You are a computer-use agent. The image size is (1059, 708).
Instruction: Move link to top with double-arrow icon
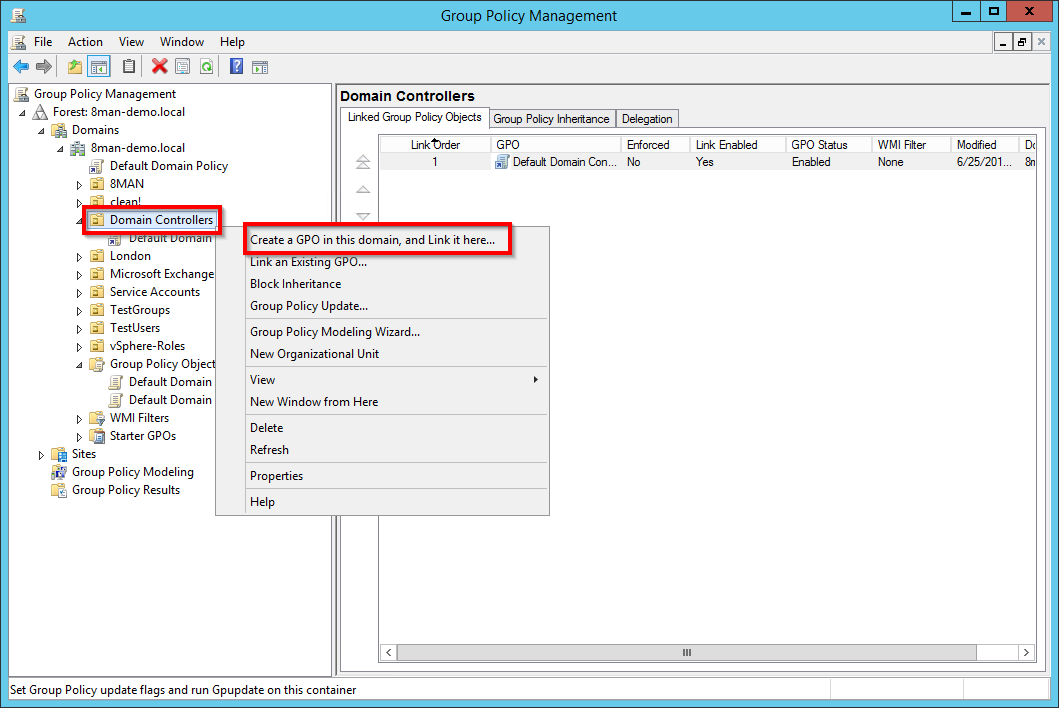pos(363,162)
